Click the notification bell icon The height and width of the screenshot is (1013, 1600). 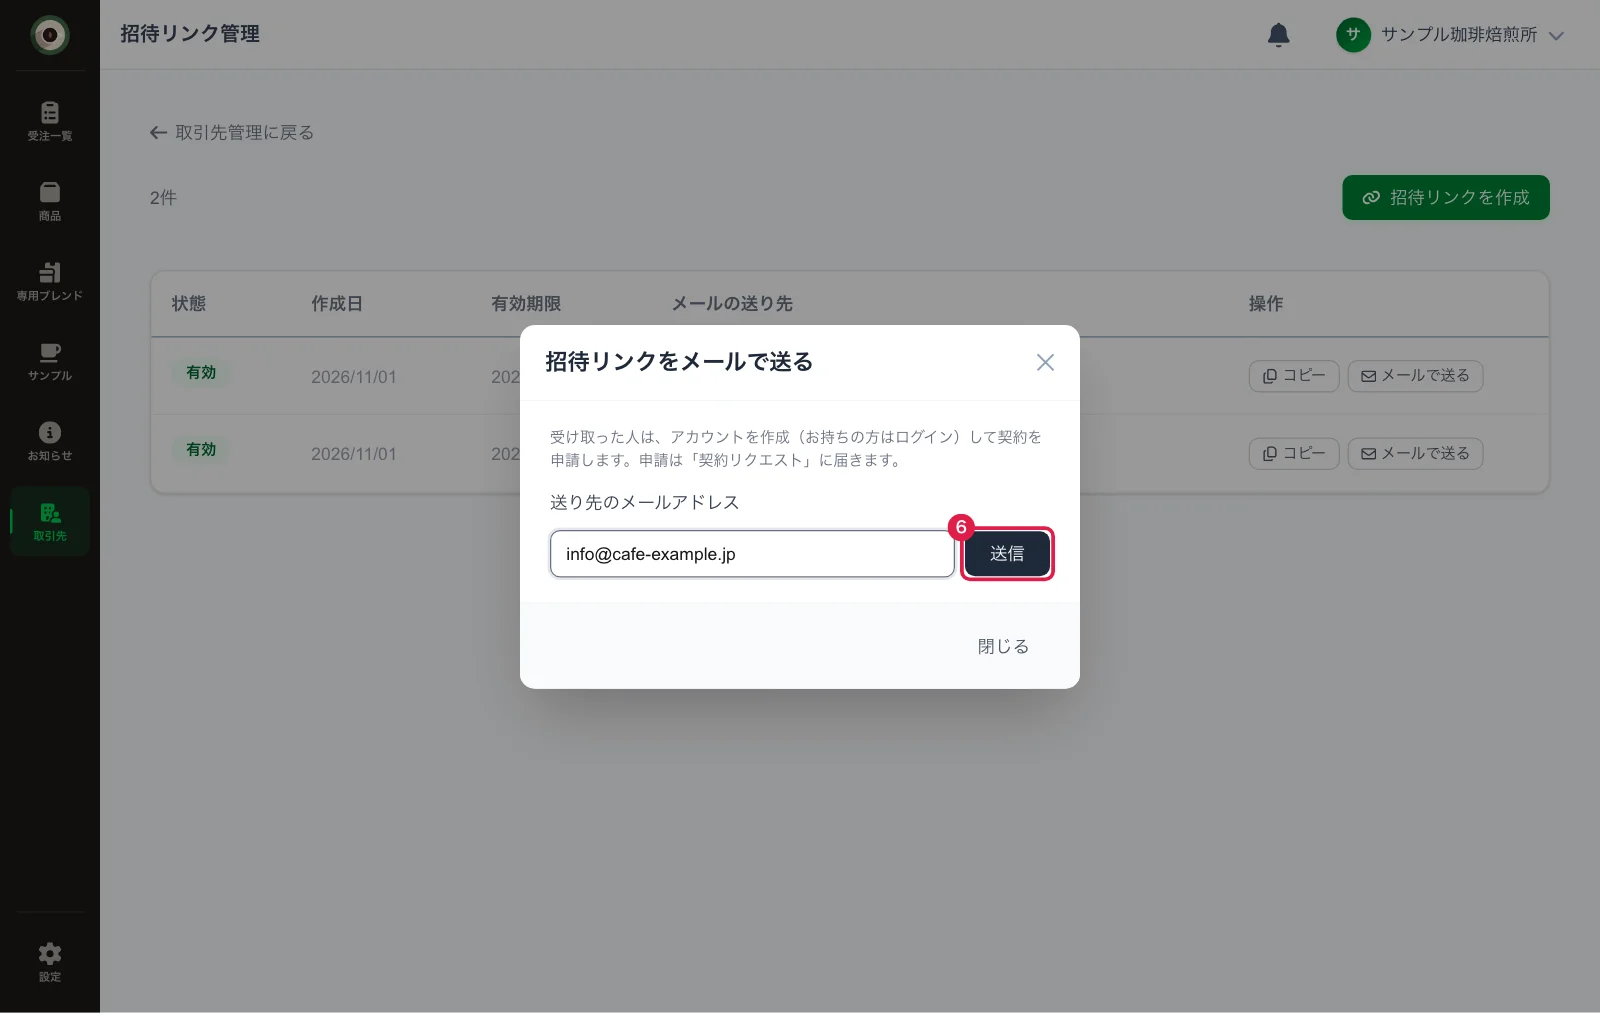pyautogui.click(x=1278, y=35)
